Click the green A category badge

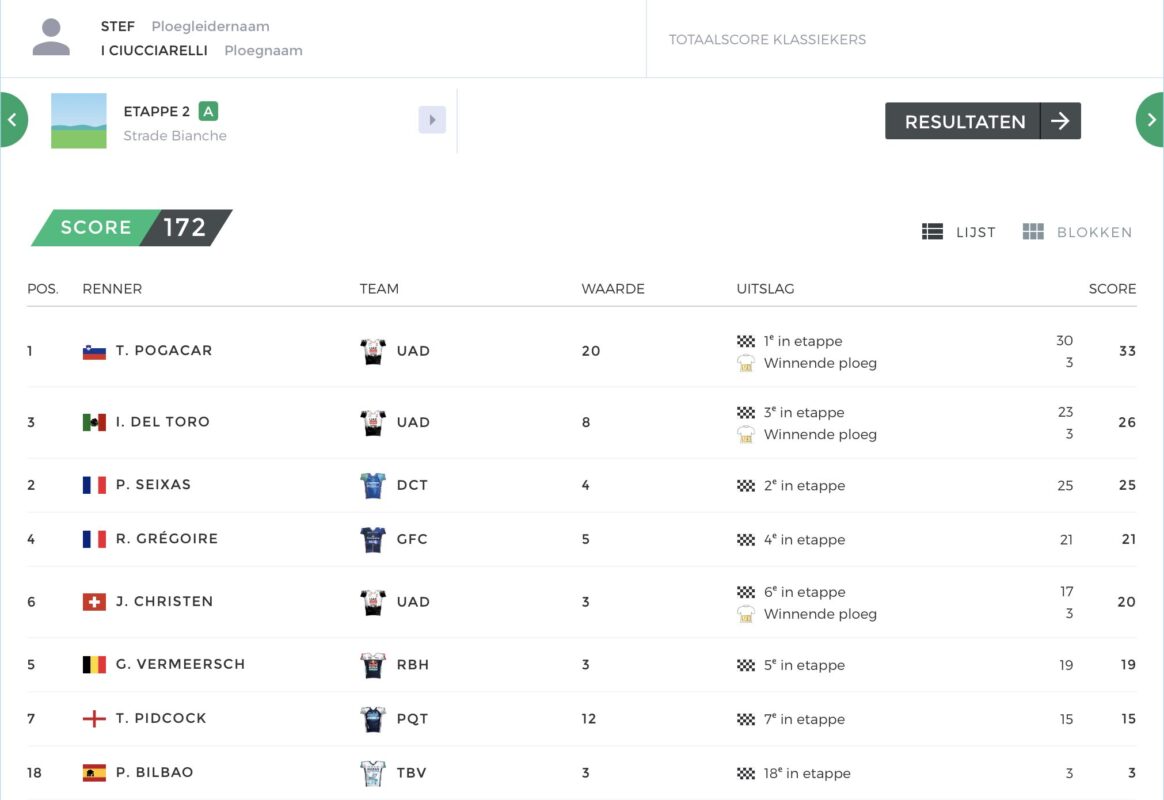tap(209, 111)
